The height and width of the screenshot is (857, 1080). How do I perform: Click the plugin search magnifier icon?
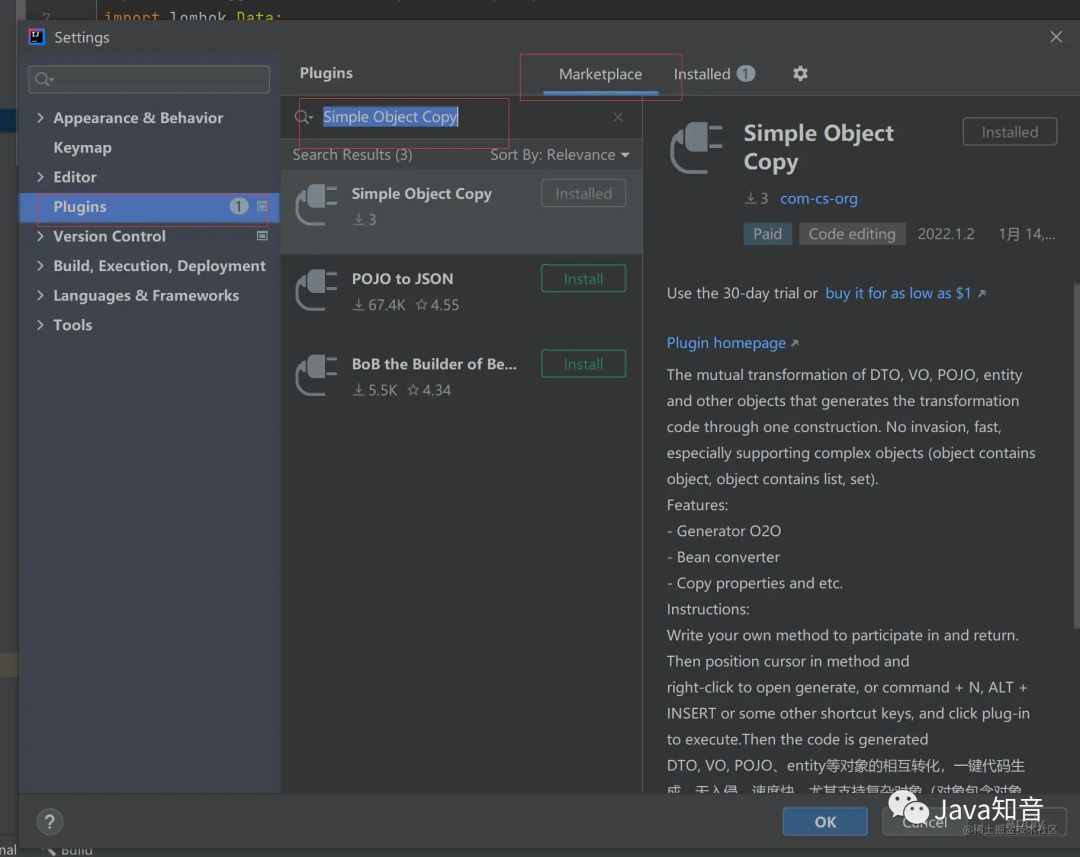click(x=304, y=117)
